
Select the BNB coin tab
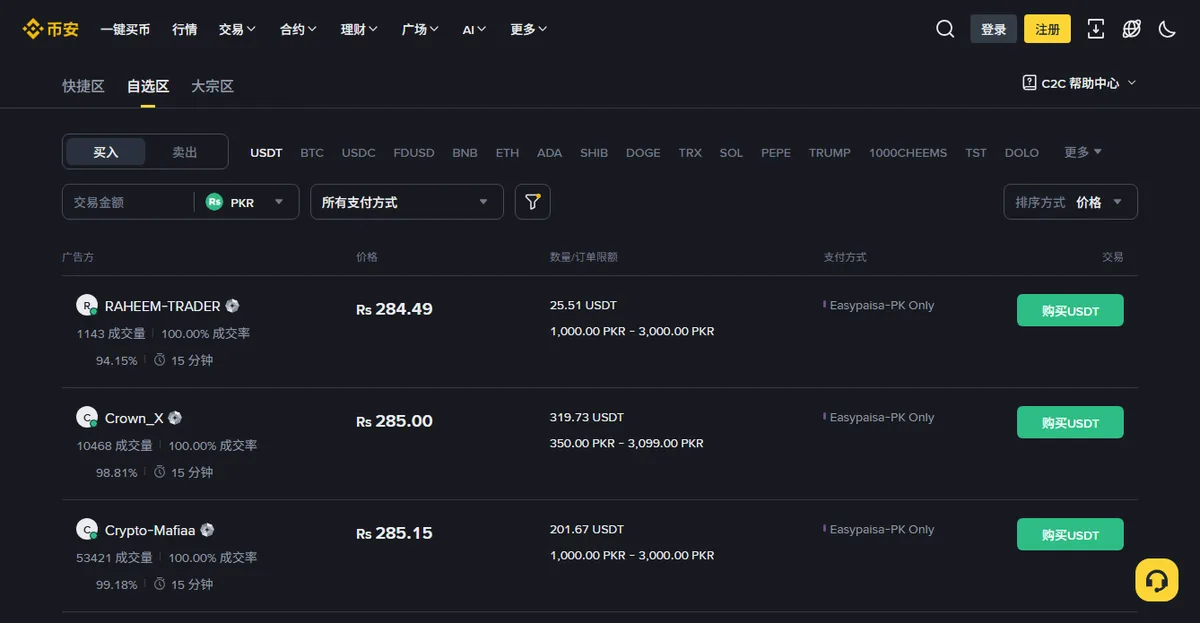tap(465, 153)
